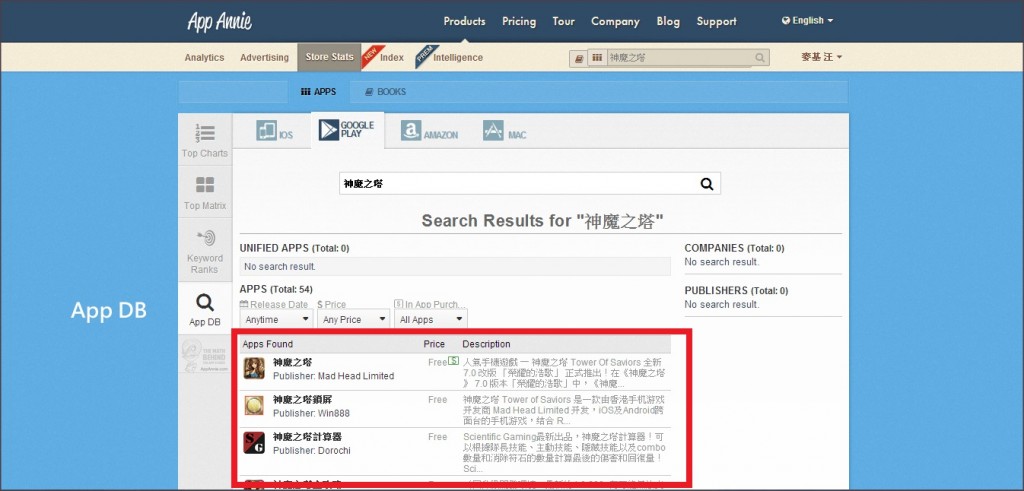The height and width of the screenshot is (491, 1024).
Task: Switch to the iOS store tab
Action: [x=274, y=132]
